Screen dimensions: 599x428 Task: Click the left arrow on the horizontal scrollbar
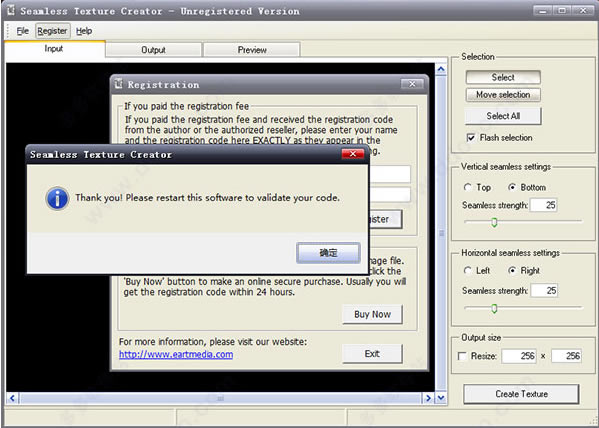12,398
